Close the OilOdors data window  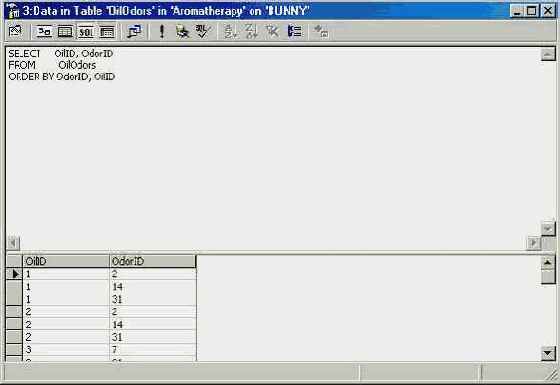coord(548,11)
